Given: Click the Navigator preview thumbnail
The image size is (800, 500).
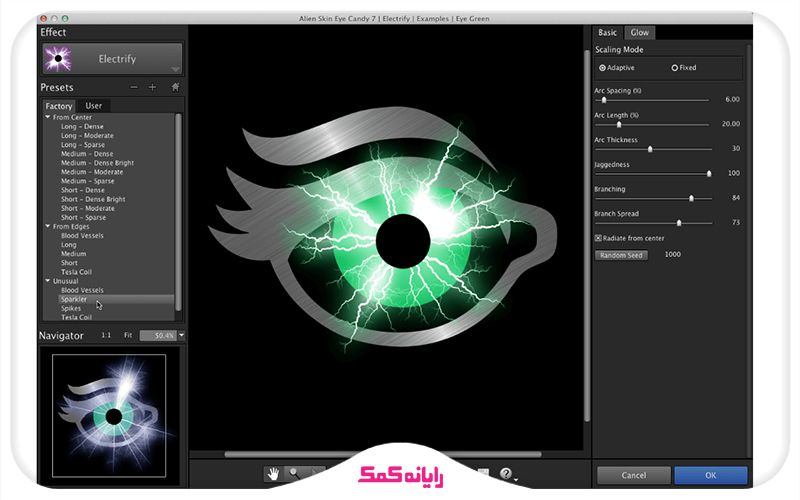Looking at the screenshot, I should tap(109, 416).
